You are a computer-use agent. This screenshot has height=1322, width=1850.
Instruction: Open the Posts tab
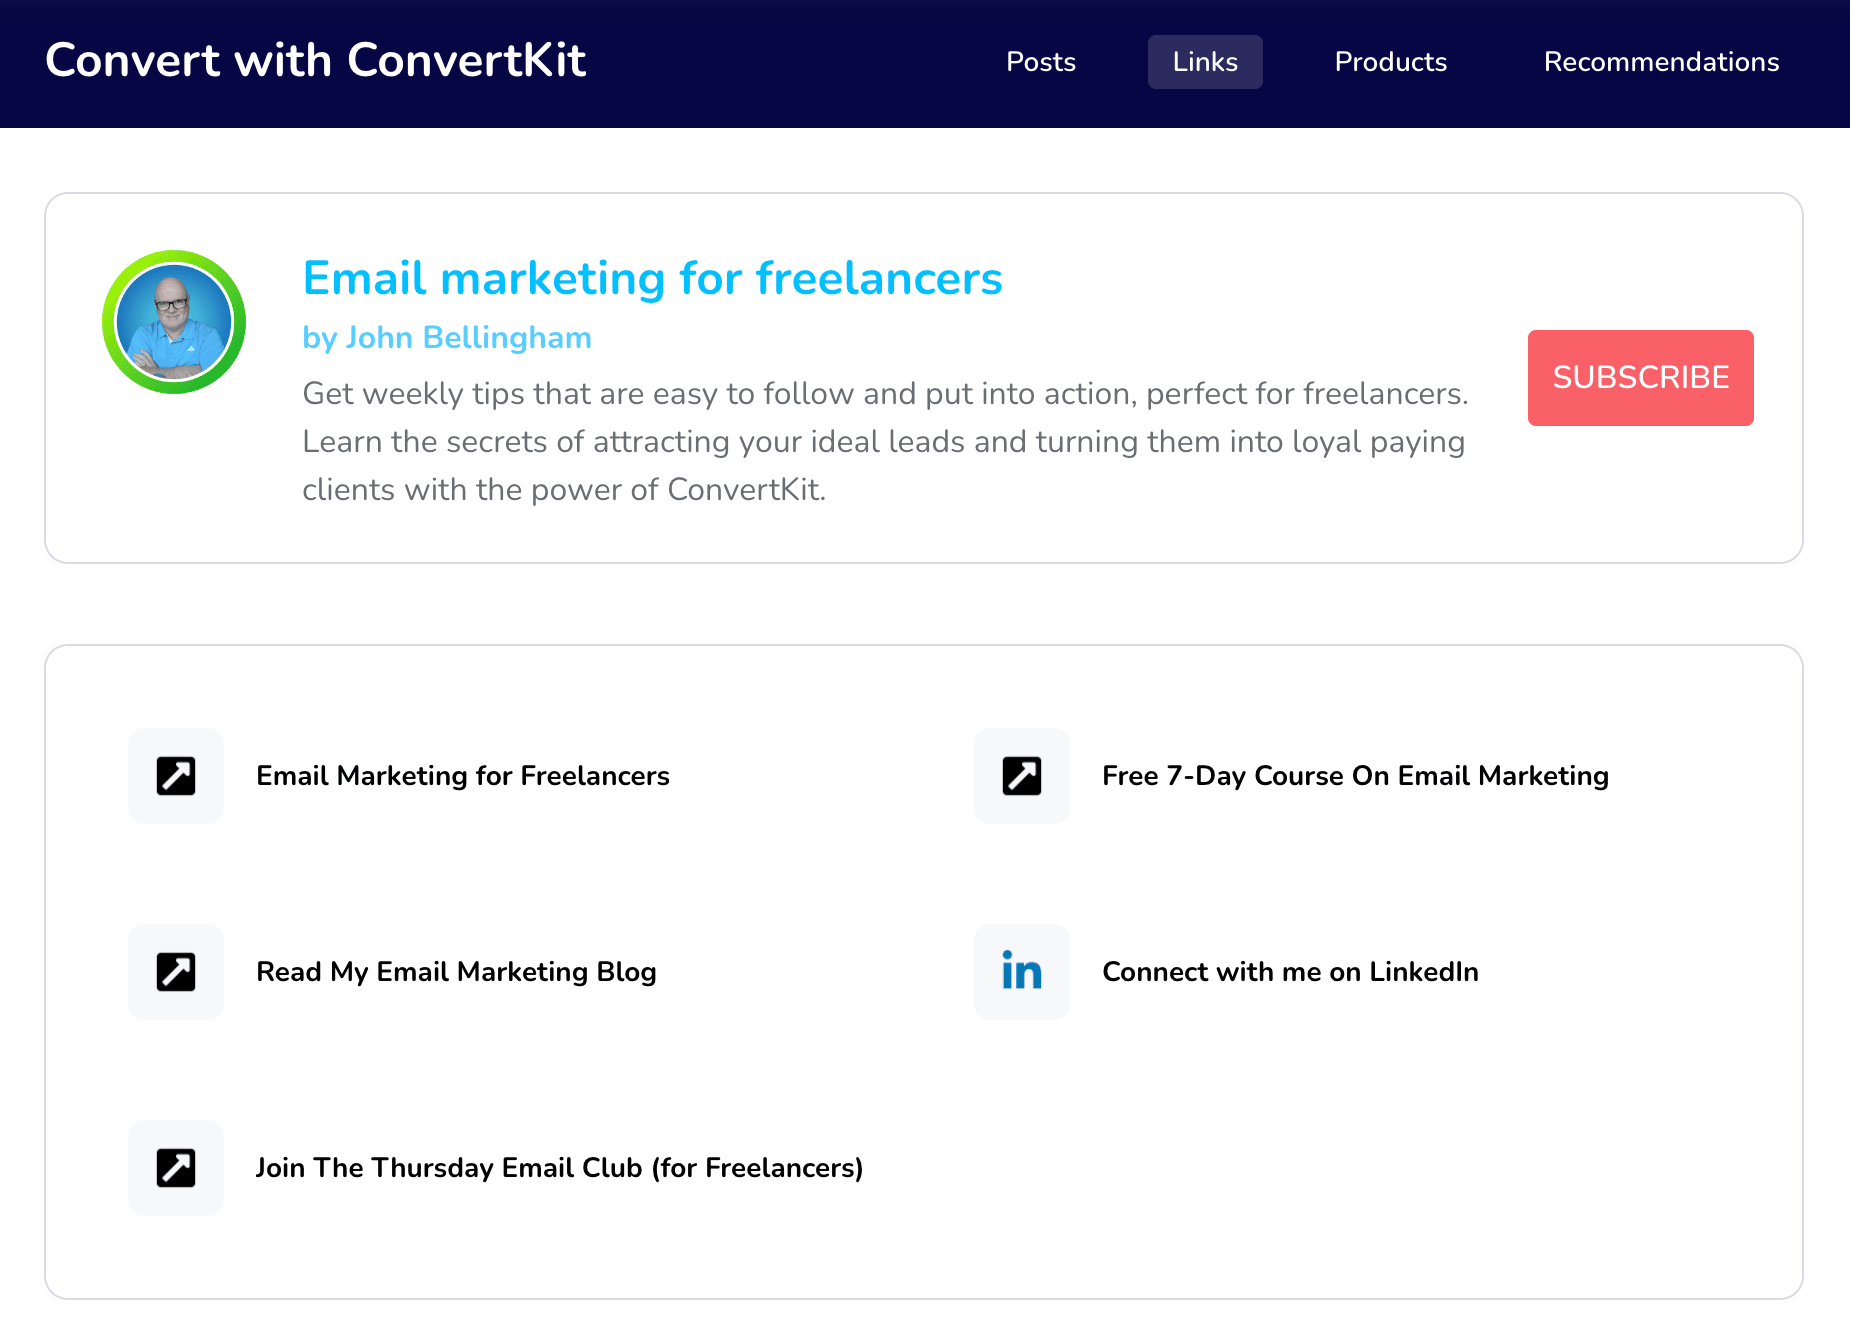(x=1041, y=62)
